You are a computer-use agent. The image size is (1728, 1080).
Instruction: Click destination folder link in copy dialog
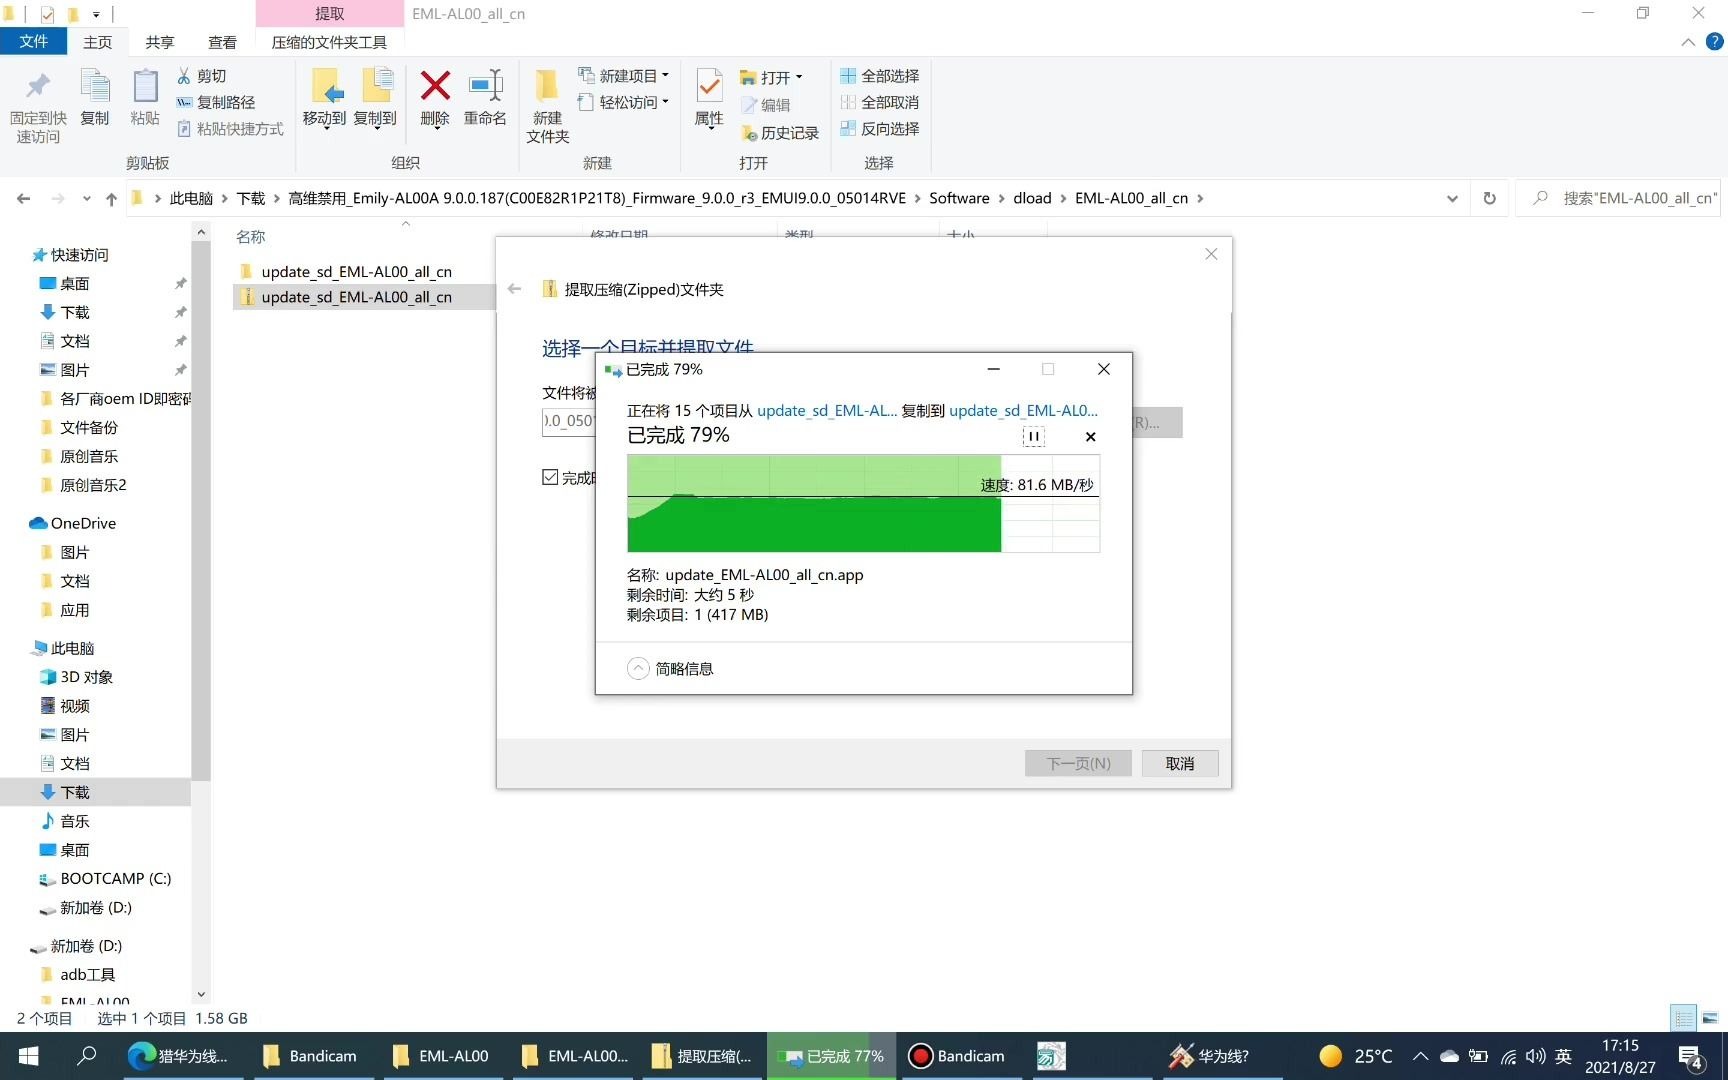point(1023,410)
